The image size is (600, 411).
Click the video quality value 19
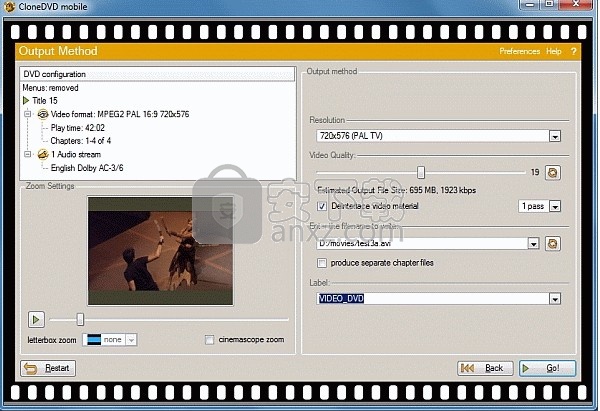535,172
